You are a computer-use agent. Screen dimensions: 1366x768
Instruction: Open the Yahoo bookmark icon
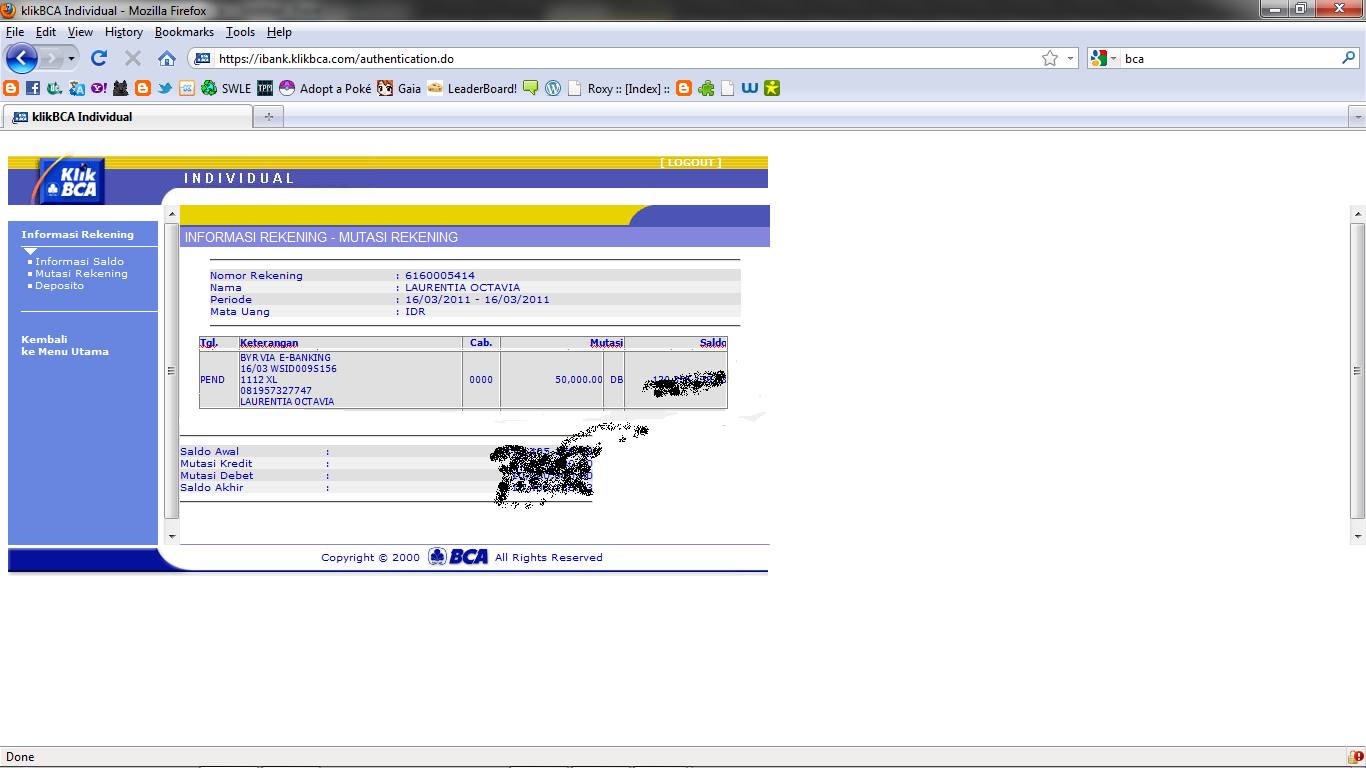(x=99, y=88)
